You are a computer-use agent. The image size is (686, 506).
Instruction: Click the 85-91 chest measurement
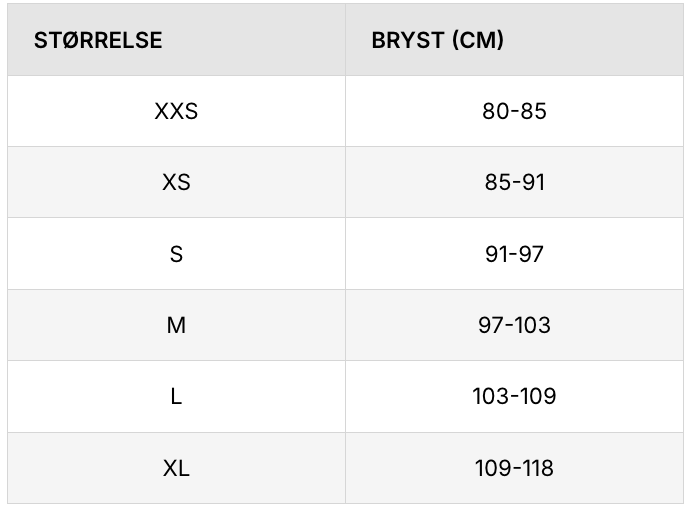[x=514, y=183]
